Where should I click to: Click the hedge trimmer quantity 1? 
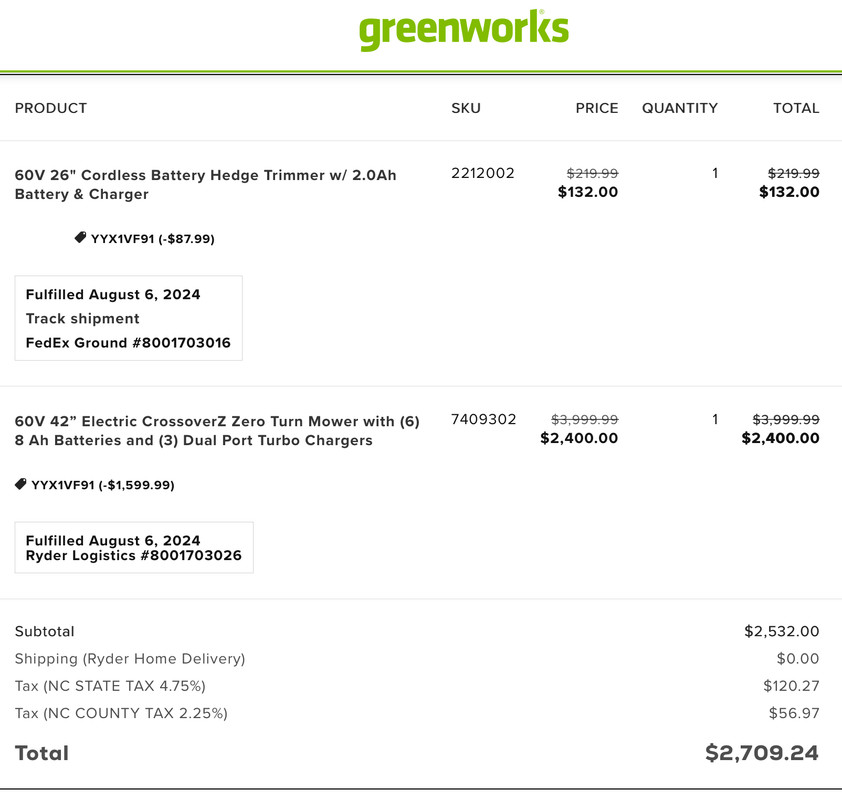point(715,173)
